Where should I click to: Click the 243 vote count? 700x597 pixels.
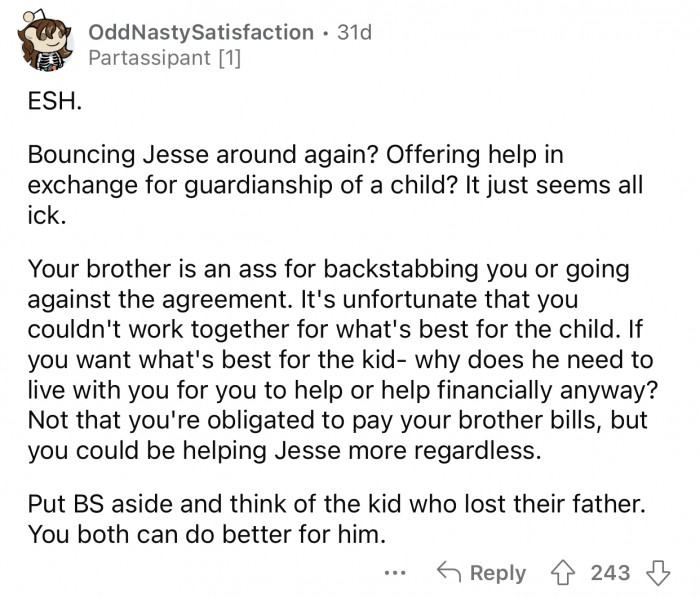point(610,572)
